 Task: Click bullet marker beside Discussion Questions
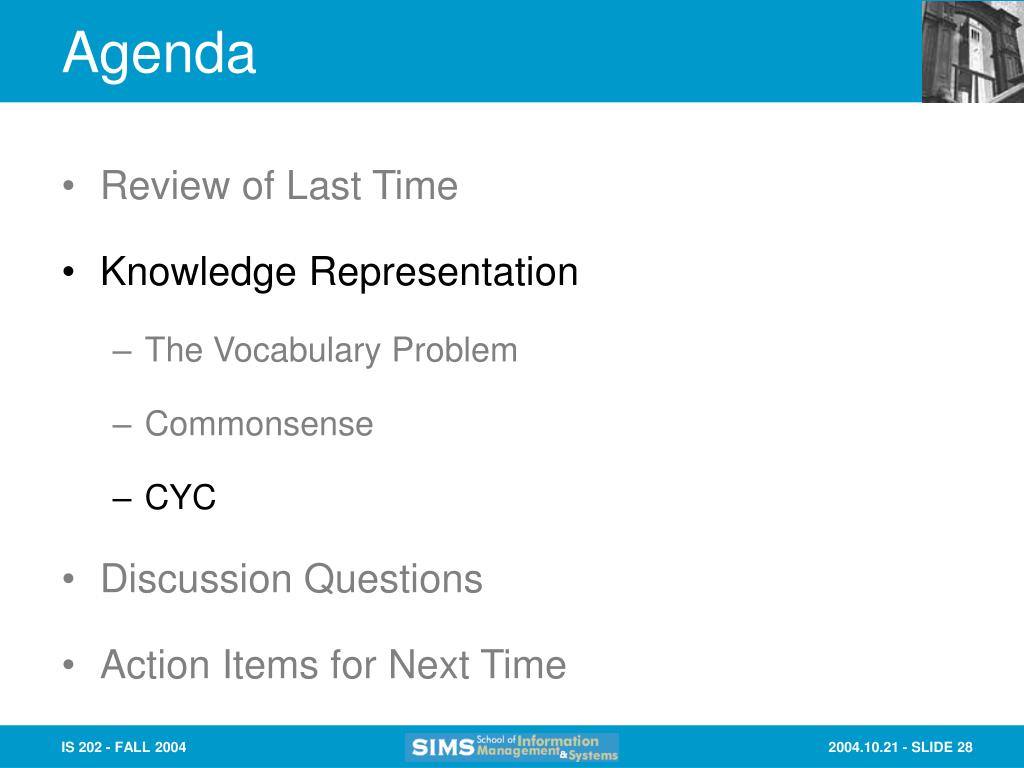69,580
